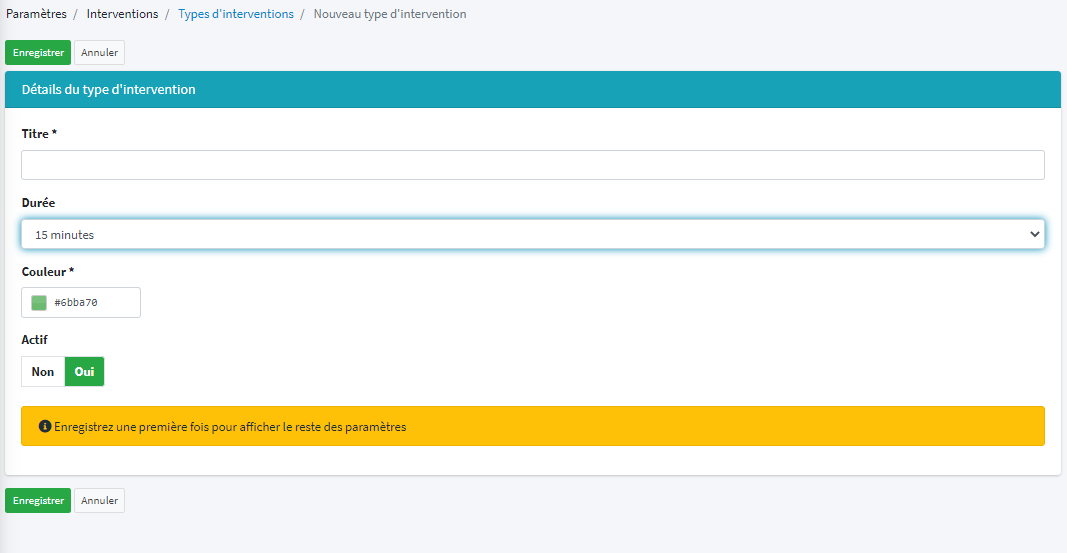Click the info icon in the yellow alert
Viewport: 1067px width, 553px height.
coord(45,426)
